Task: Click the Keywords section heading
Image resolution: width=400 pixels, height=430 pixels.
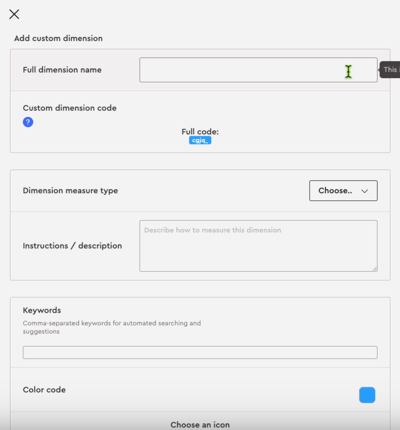Action: [x=42, y=310]
